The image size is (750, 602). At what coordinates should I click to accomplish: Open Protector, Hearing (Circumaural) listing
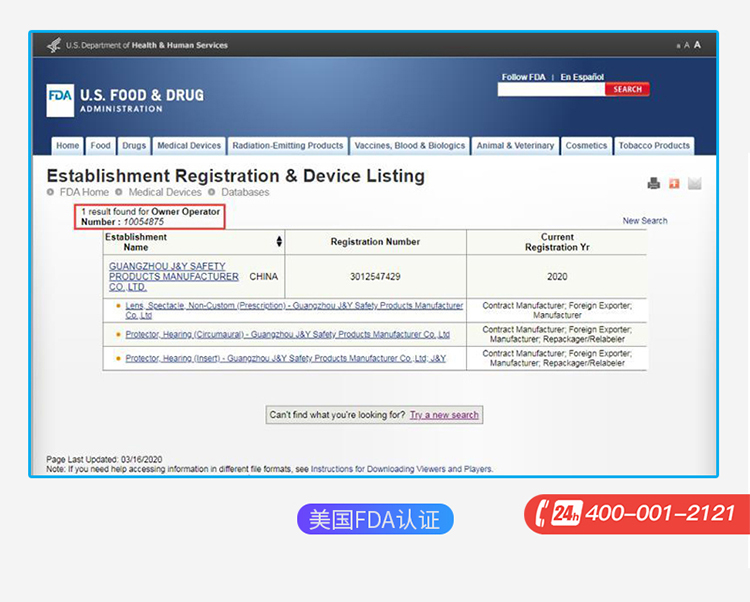(x=287, y=334)
